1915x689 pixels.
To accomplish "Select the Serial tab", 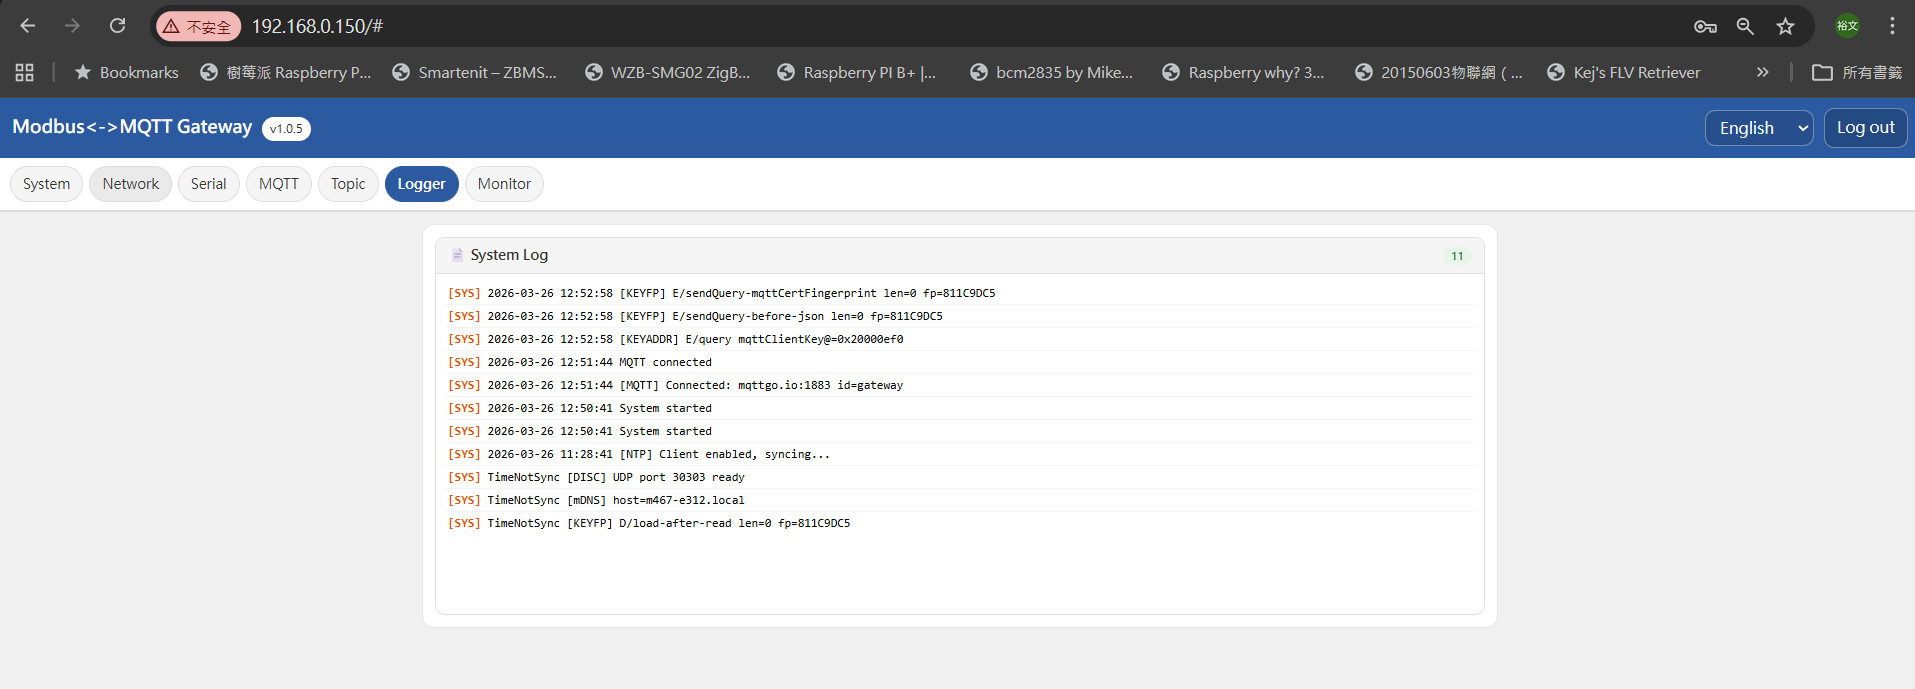I will pyautogui.click(x=208, y=184).
